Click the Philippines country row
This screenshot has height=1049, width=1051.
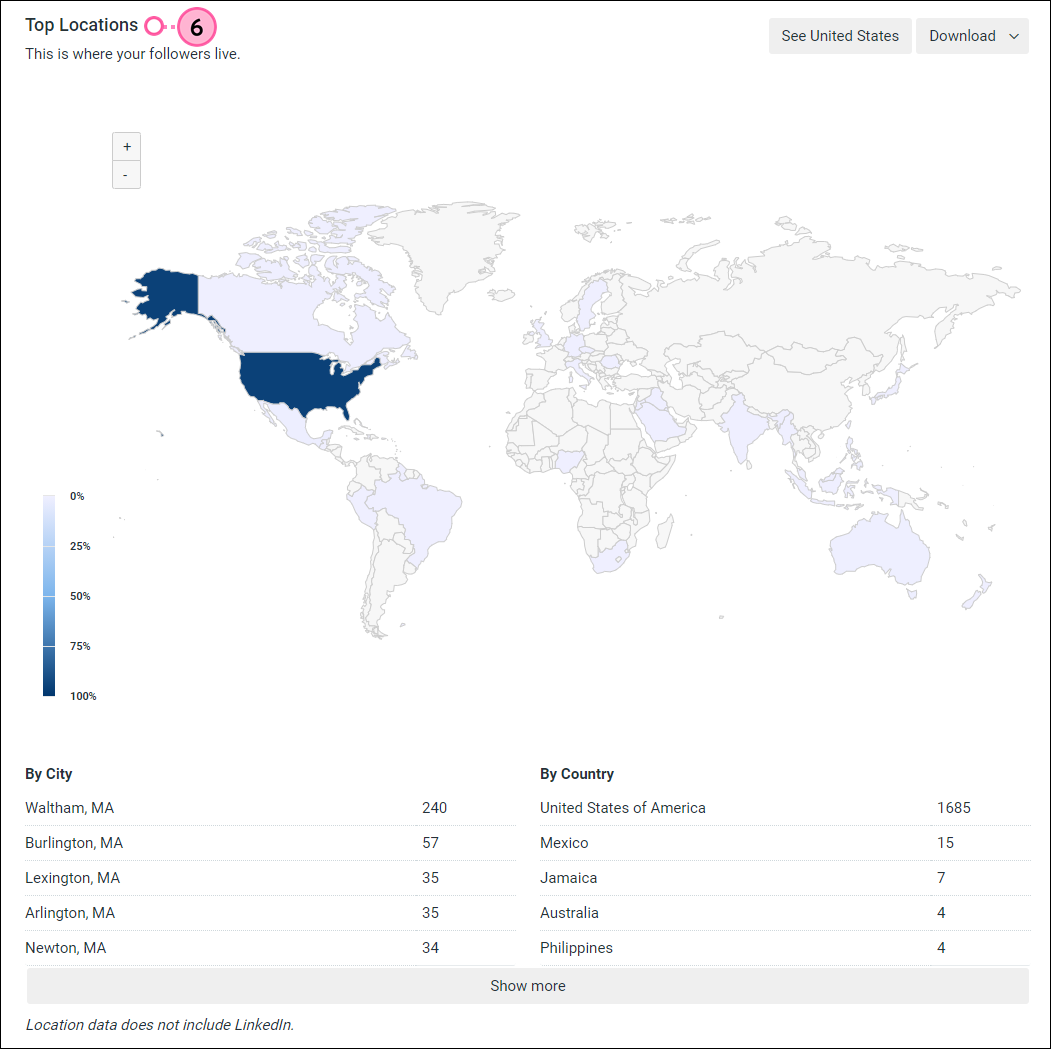point(785,947)
